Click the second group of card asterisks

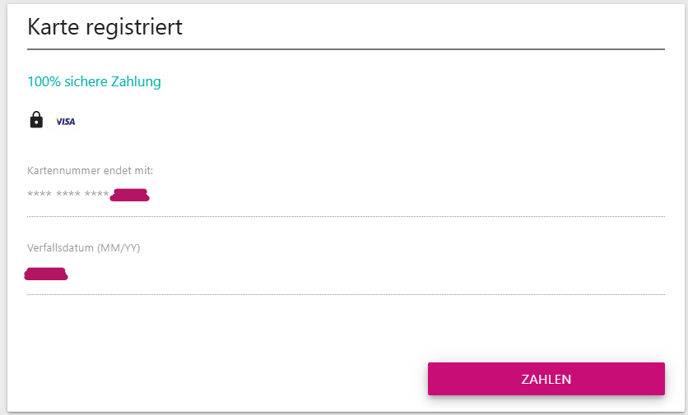pyautogui.click(x=68, y=193)
